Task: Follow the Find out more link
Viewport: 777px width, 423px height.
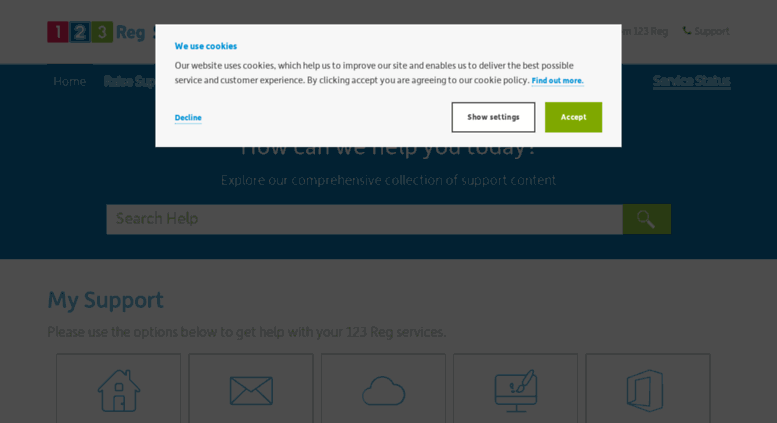Action: tap(557, 80)
